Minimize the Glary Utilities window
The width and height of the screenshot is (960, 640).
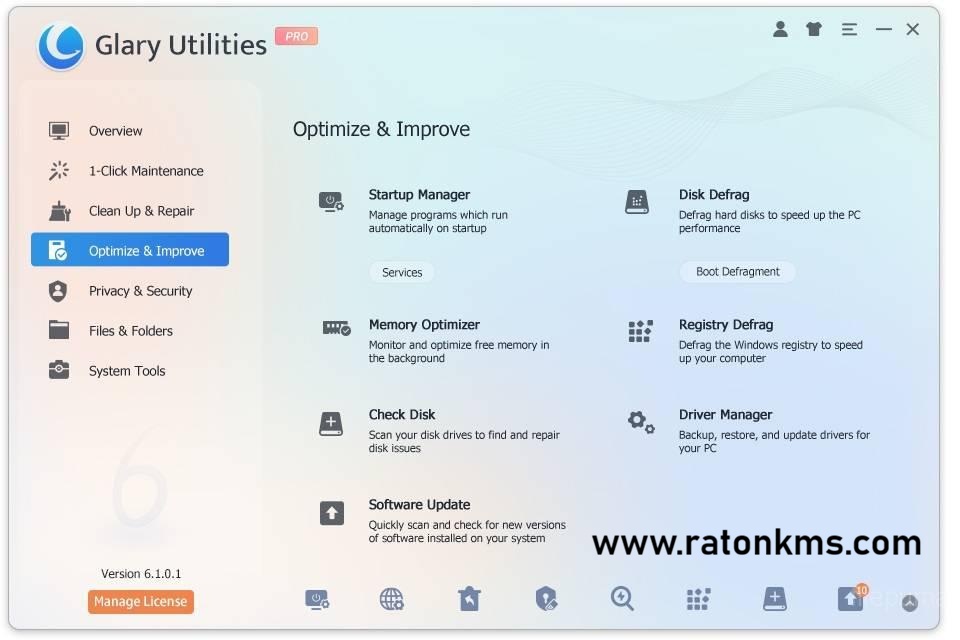(x=883, y=29)
